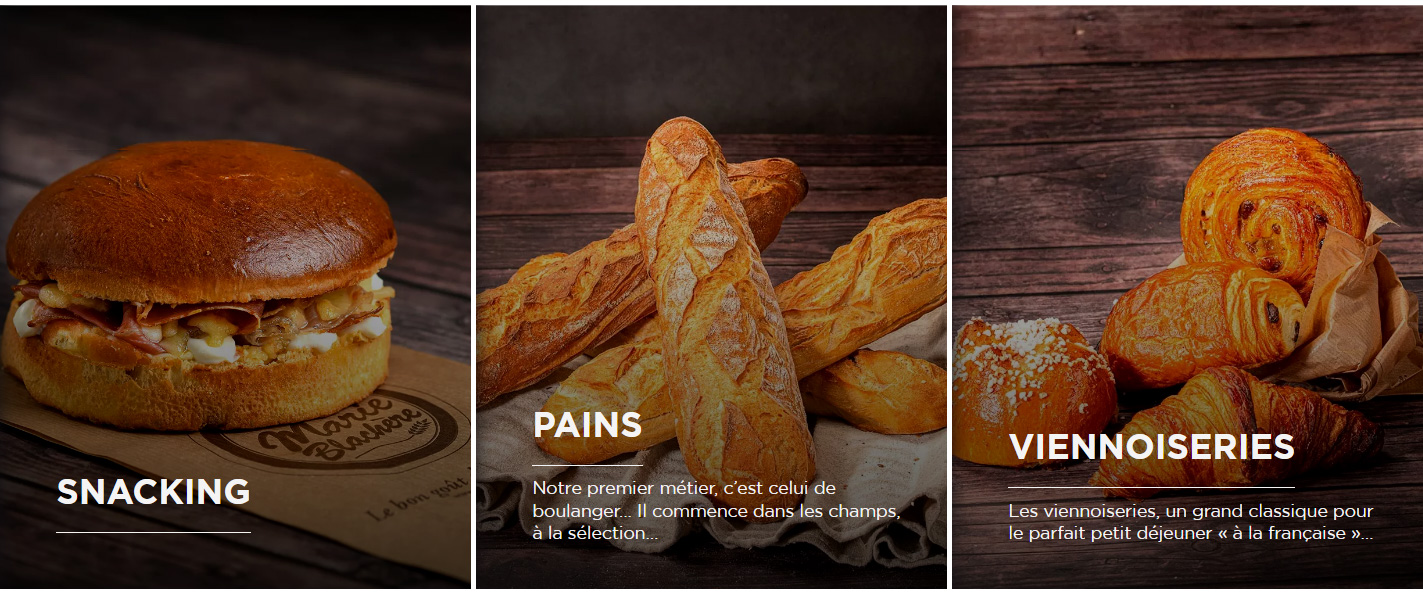
Task: Click the brown paper bag behind pastries
Action: point(1350,310)
